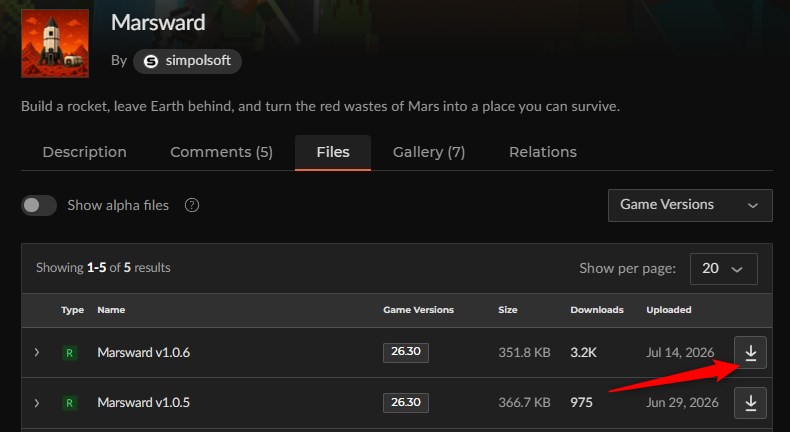Click the Game Versions column header
Image resolution: width=790 pixels, height=432 pixels.
tap(418, 310)
